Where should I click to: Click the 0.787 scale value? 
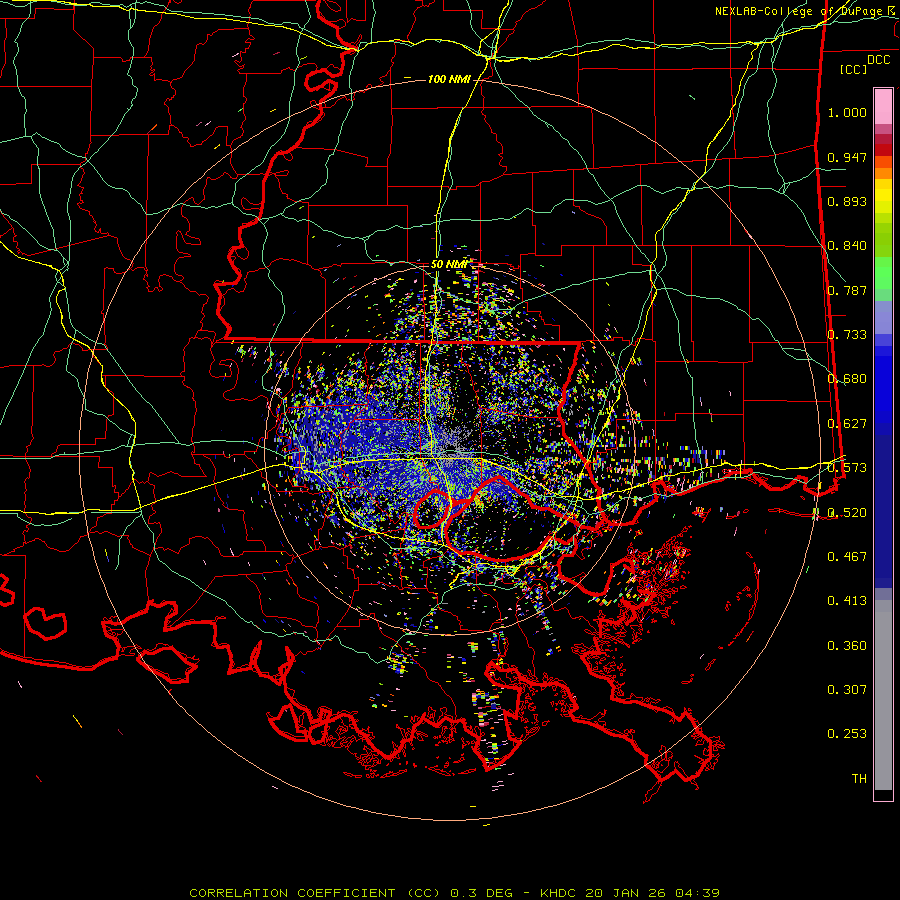(x=847, y=290)
